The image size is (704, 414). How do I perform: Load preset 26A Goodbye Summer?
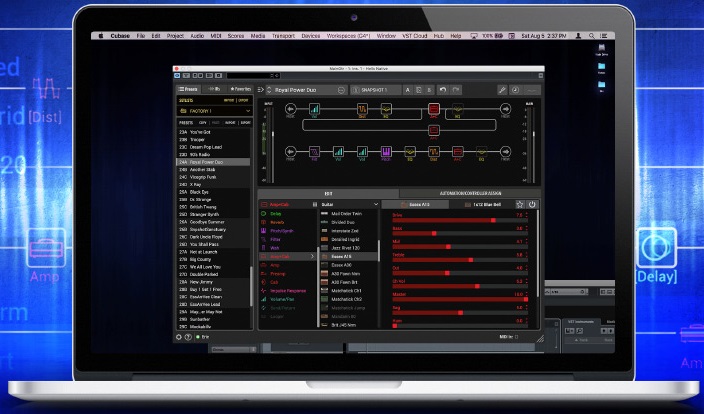213,222
